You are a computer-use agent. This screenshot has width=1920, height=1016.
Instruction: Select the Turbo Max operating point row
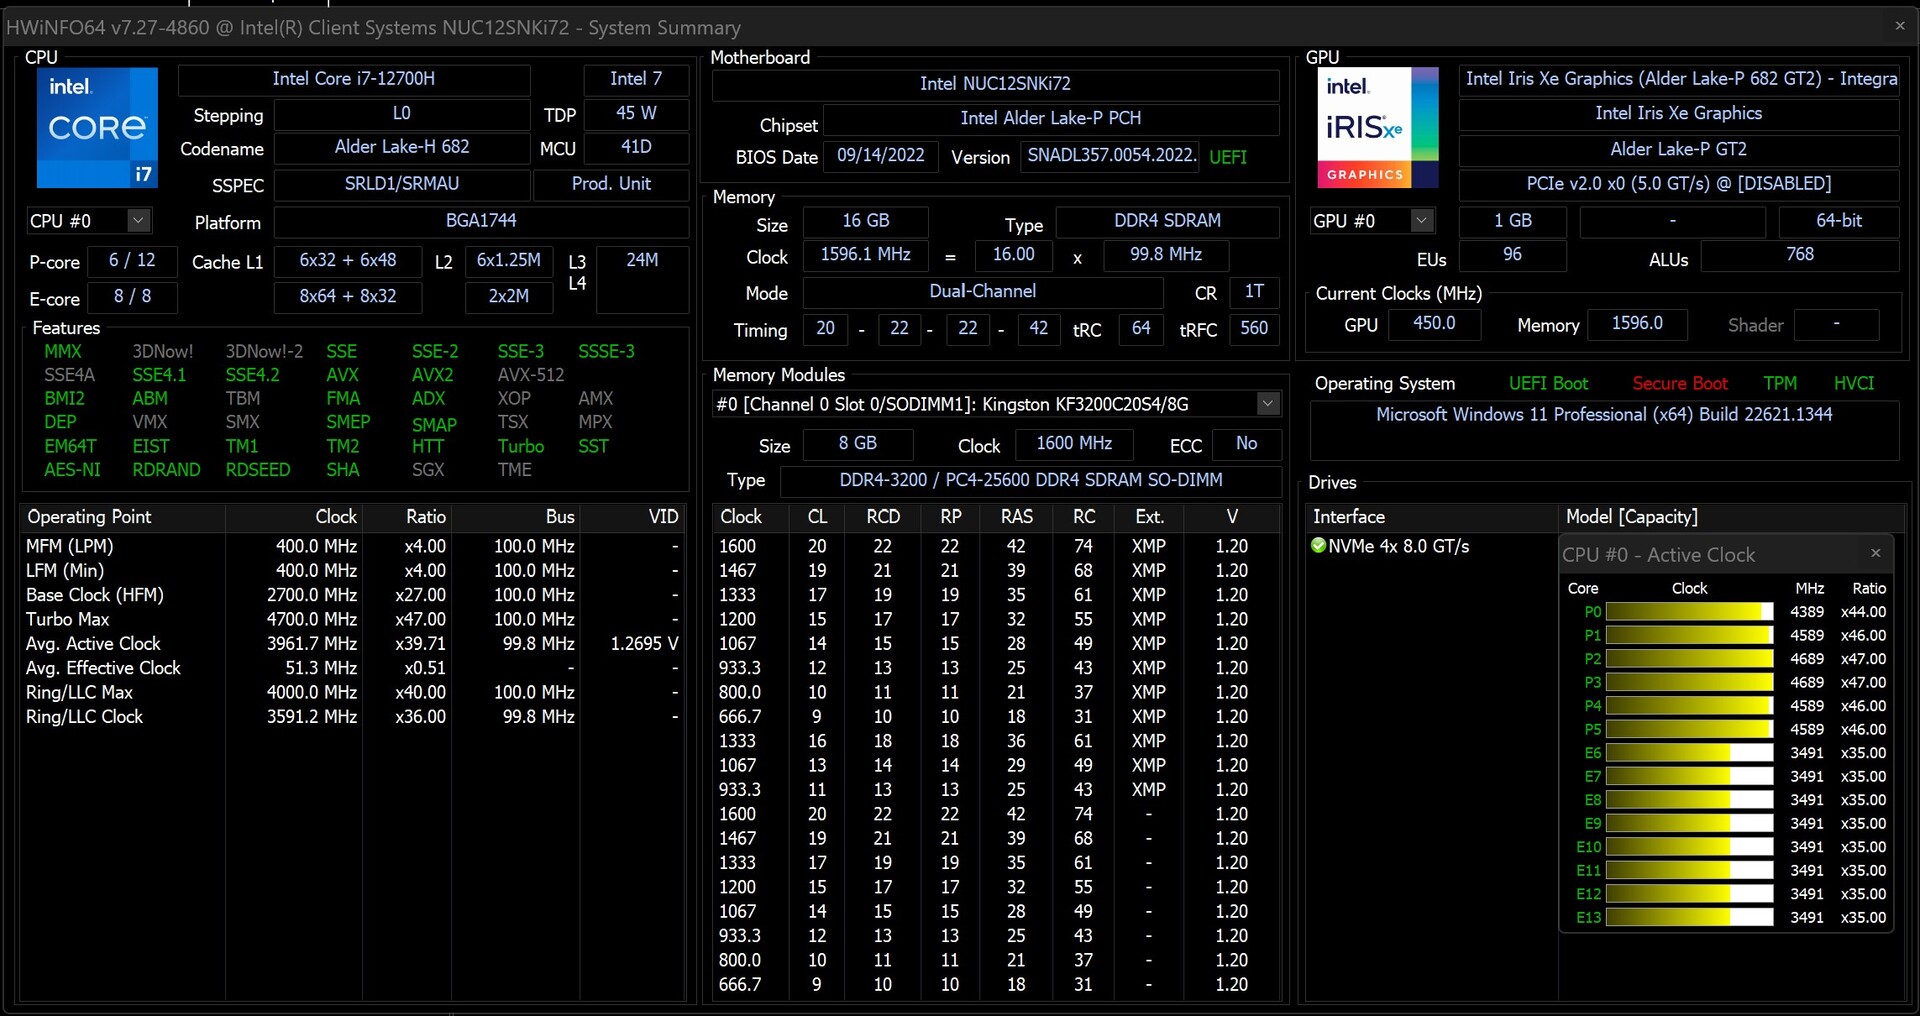pos(352,619)
